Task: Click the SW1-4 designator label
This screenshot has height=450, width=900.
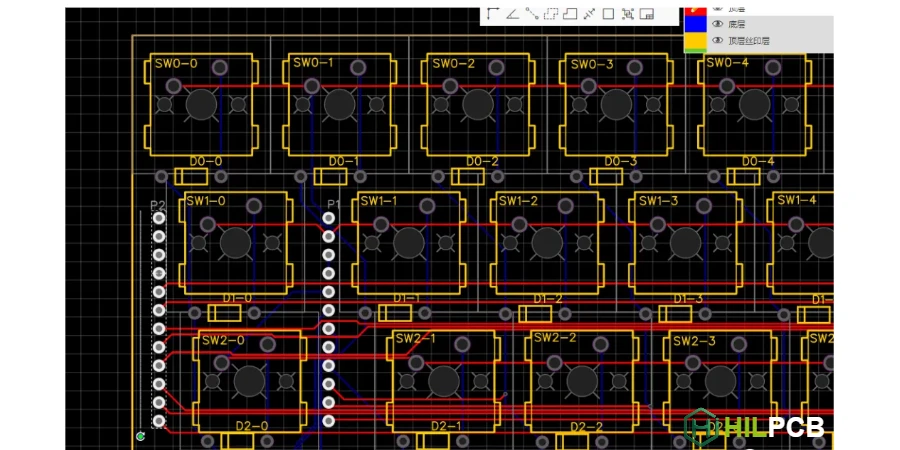Action: [x=797, y=200]
